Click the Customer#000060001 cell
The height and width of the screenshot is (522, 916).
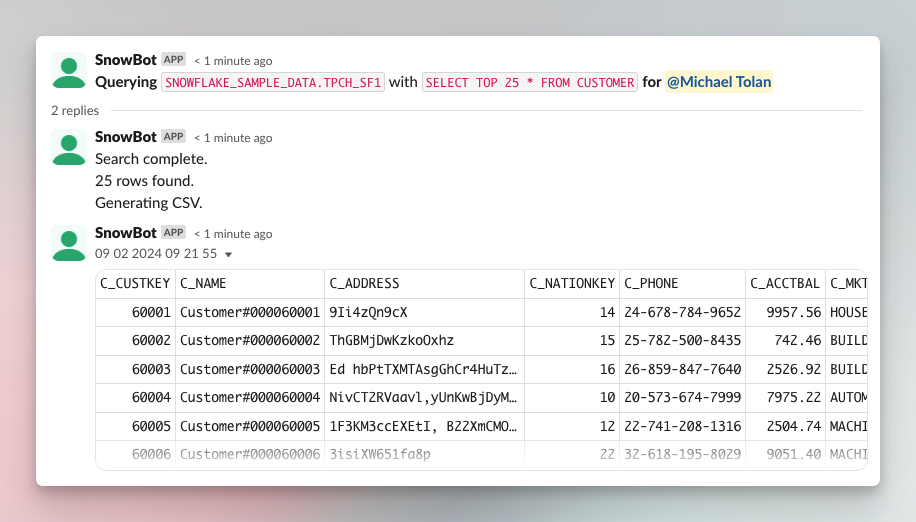[x=250, y=312]
